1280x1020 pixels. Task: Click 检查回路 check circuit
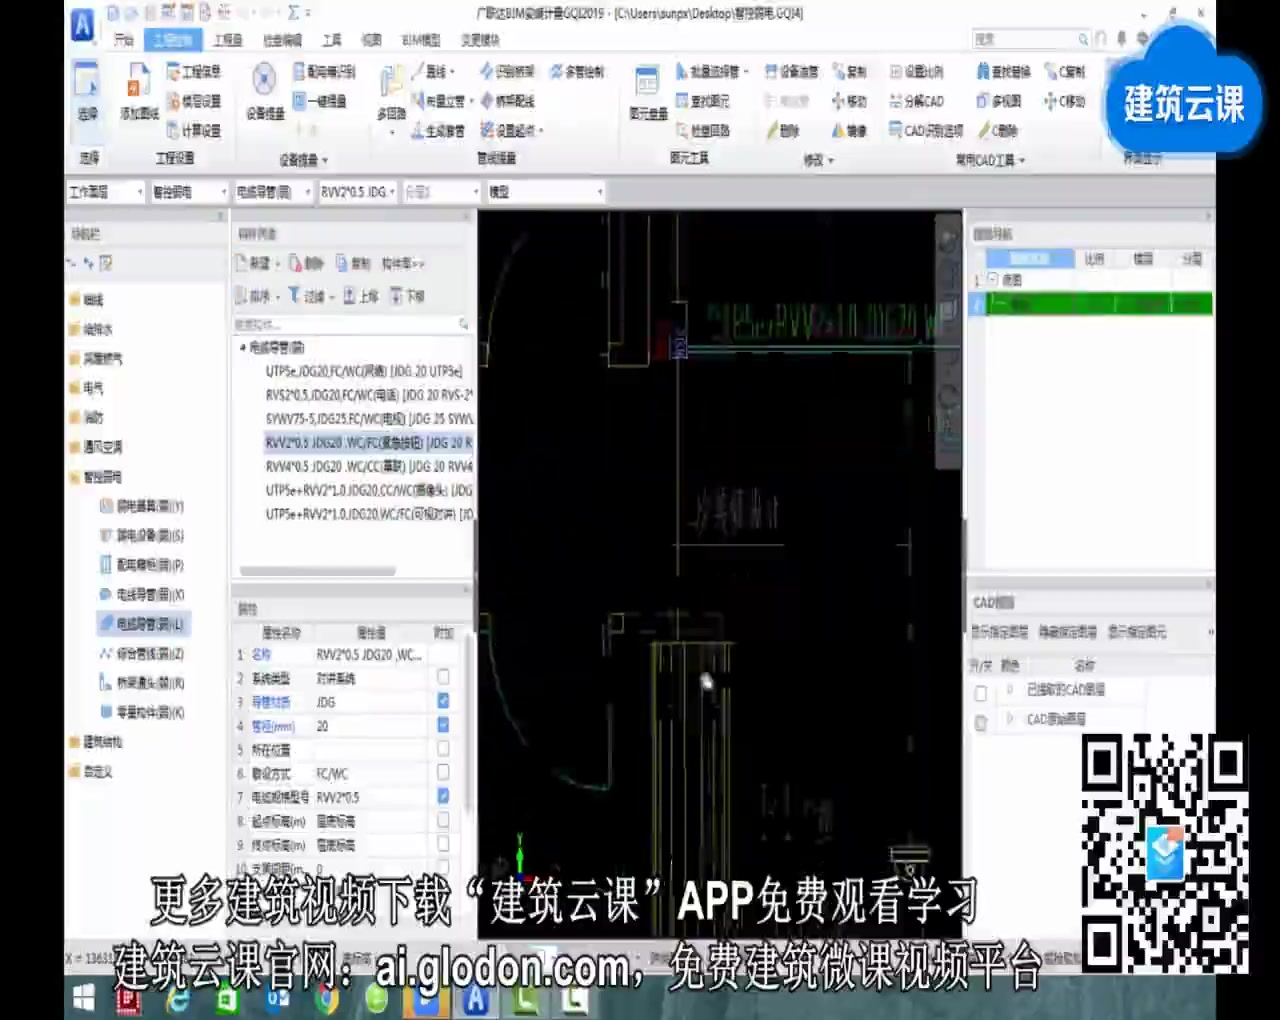point(703,130)
